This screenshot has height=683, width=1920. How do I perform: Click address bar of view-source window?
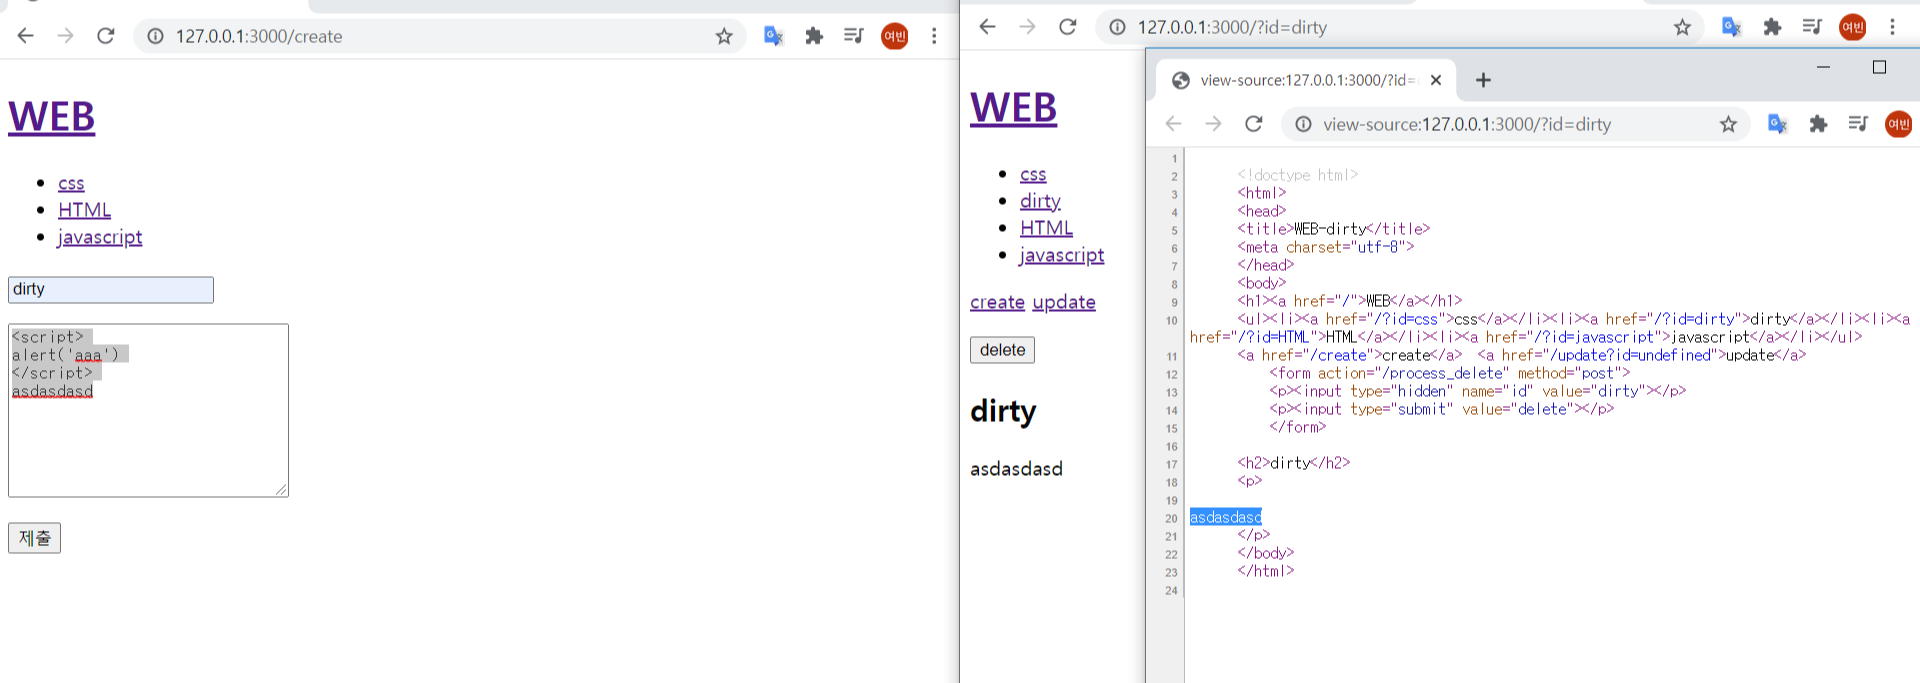tap(1515, 124)
